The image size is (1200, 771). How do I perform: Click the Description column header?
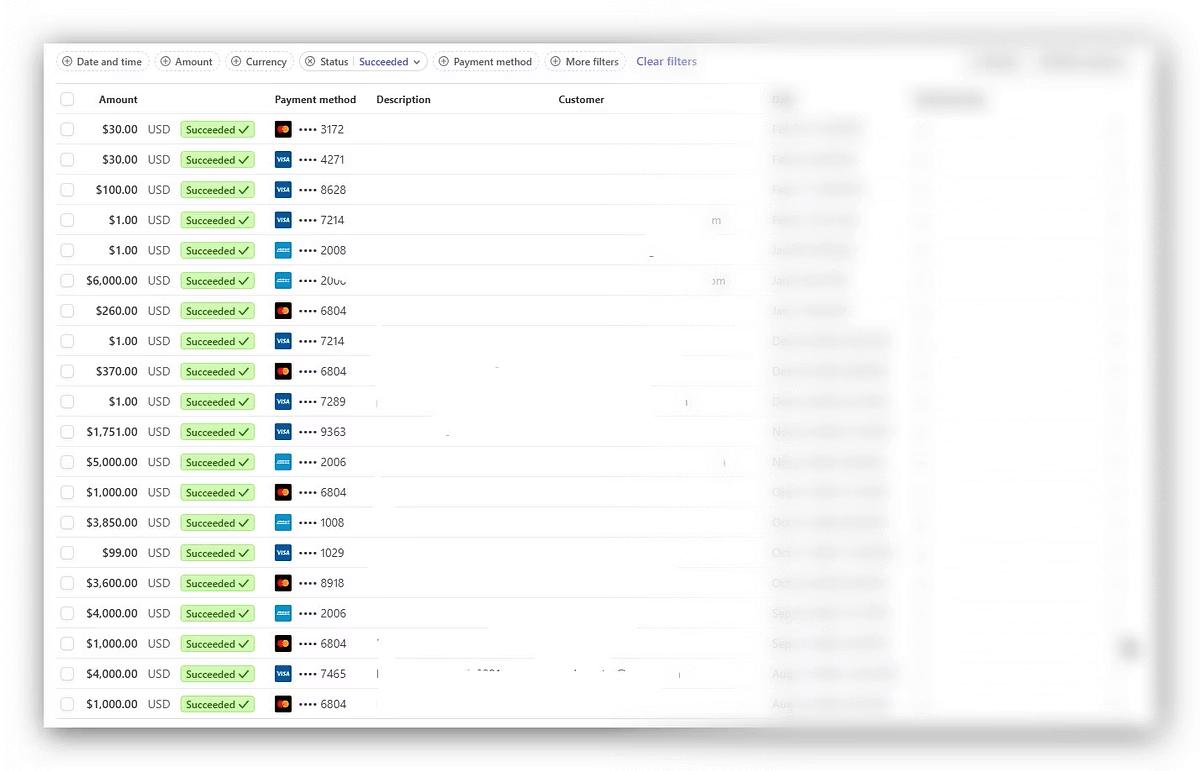(x=403, y=99)
